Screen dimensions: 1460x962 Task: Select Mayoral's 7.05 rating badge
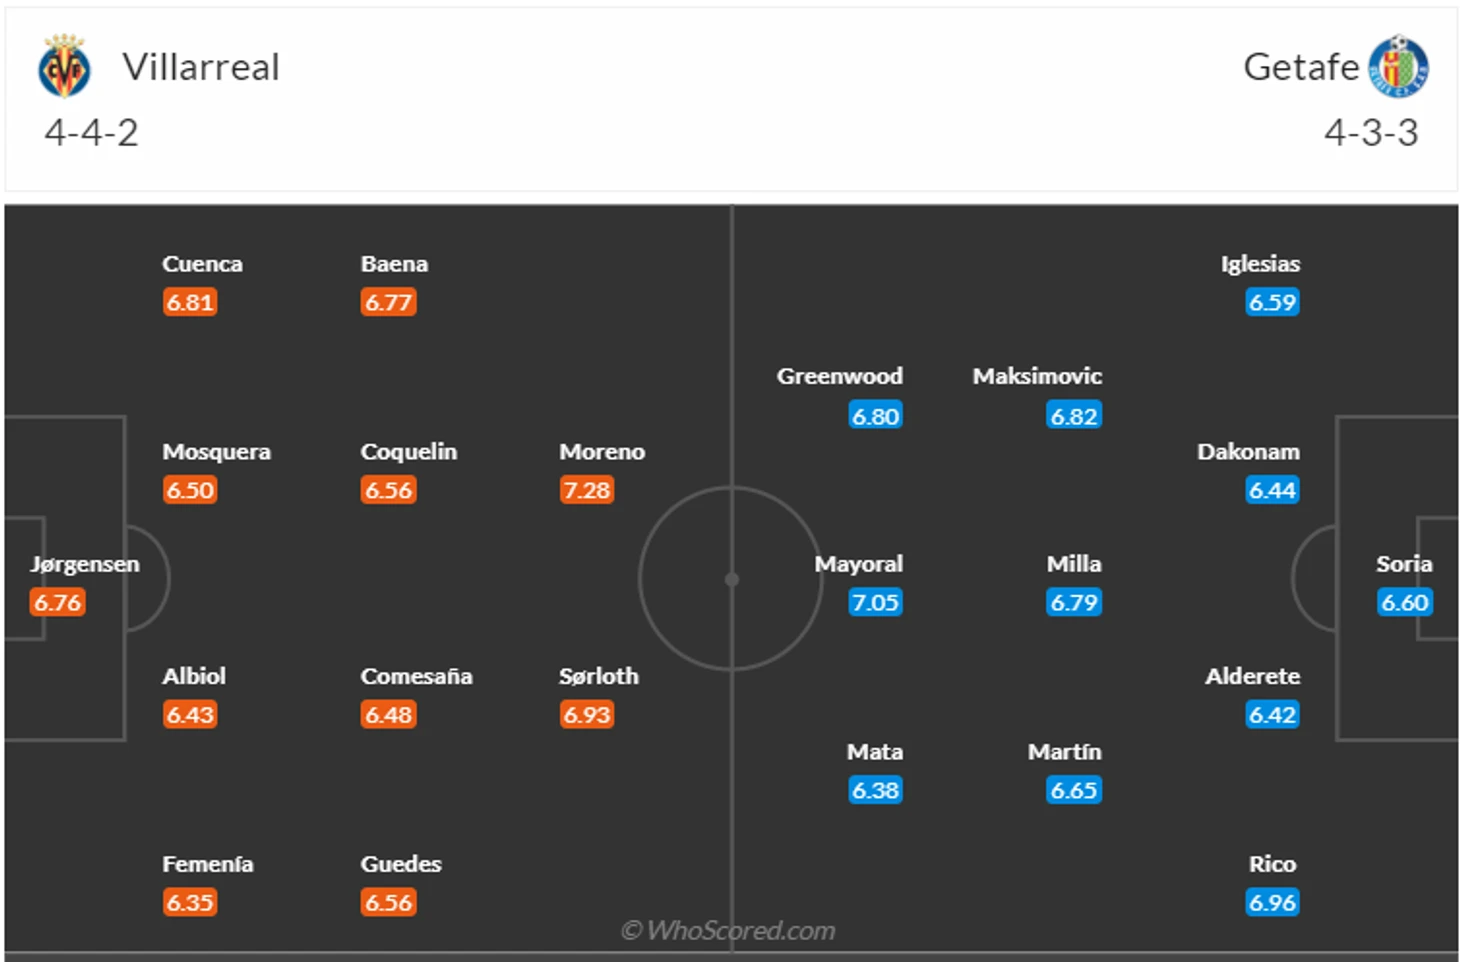pyautogui.click(x=875, y=602)
